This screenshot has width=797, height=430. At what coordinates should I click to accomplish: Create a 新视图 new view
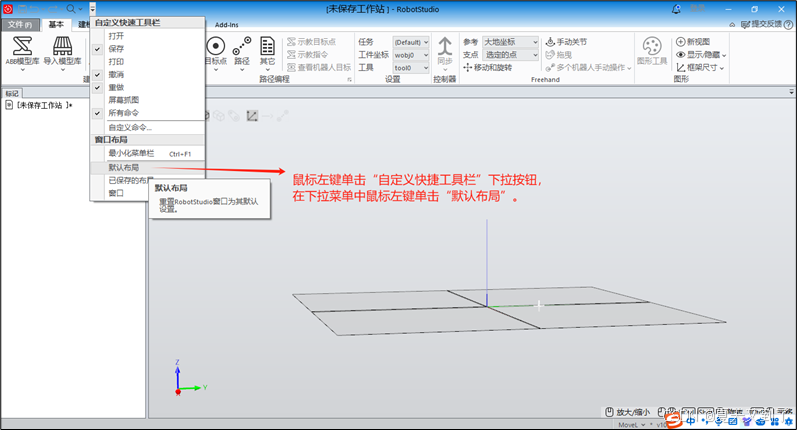tap(693, 42)
